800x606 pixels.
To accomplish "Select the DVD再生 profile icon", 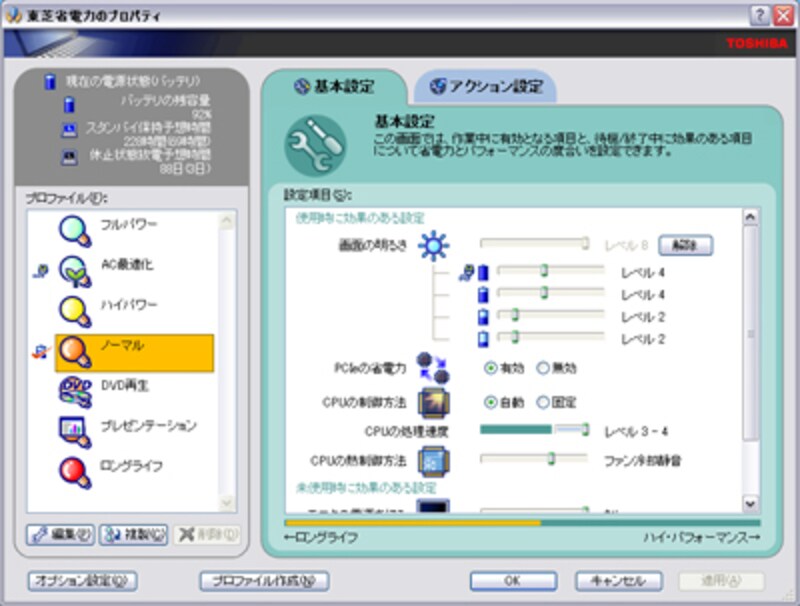I will pyautogui.click(x=75, y=390).
